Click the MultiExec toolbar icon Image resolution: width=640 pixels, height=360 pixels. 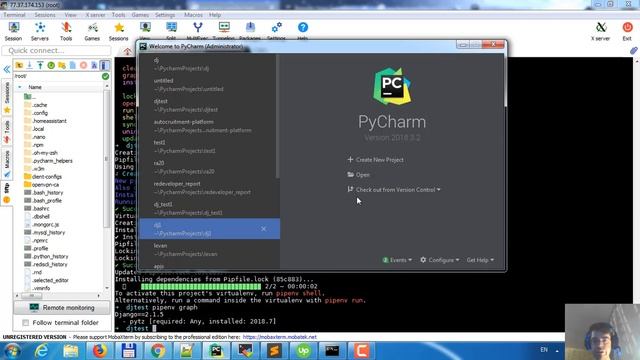click(x=198, y=30)
